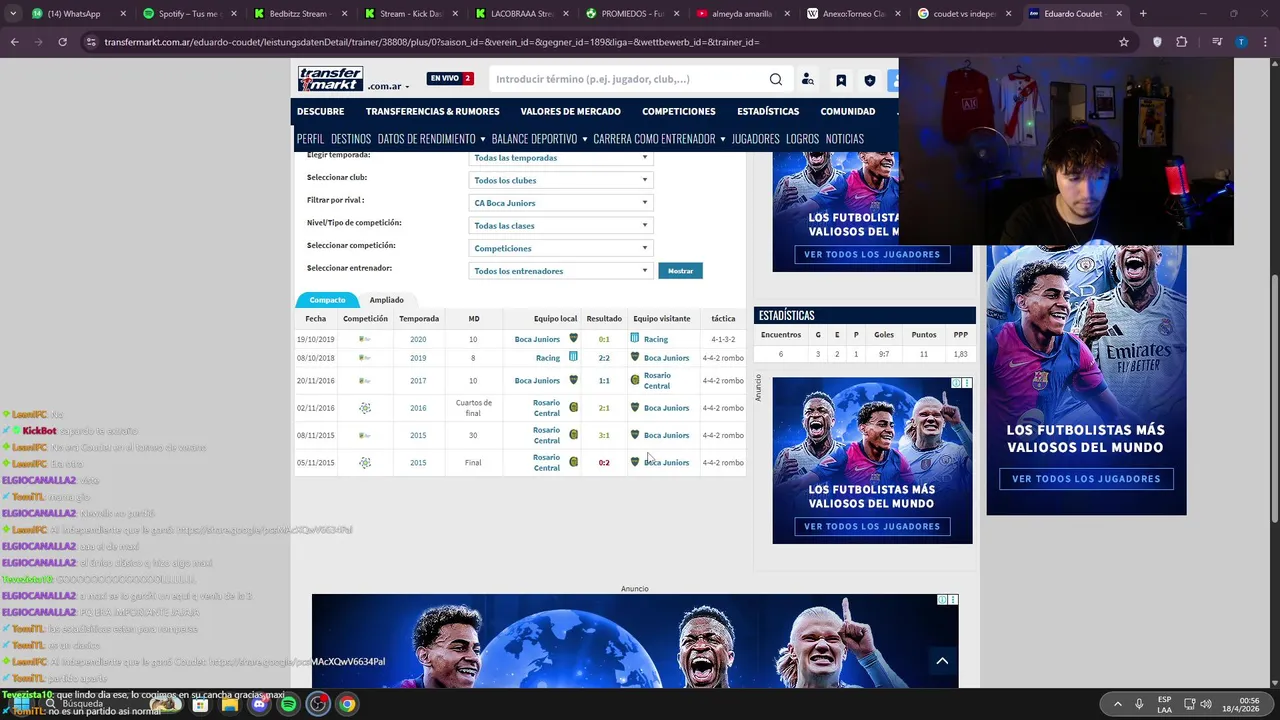
Task: Open season 2020 link
Action: (418, 339)
